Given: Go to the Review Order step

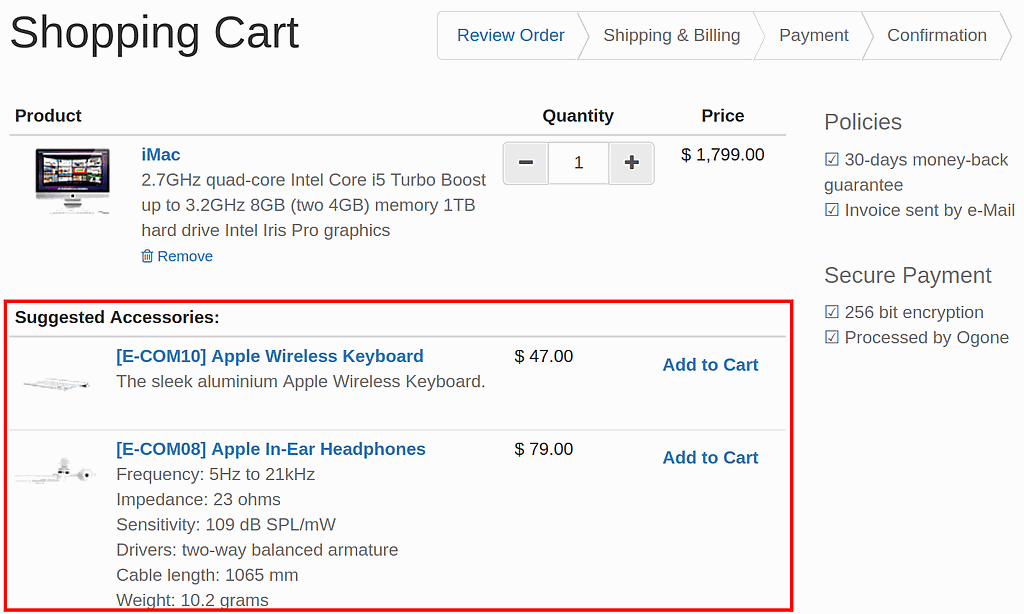Looking at the screenshot, I should coord(510,36).
